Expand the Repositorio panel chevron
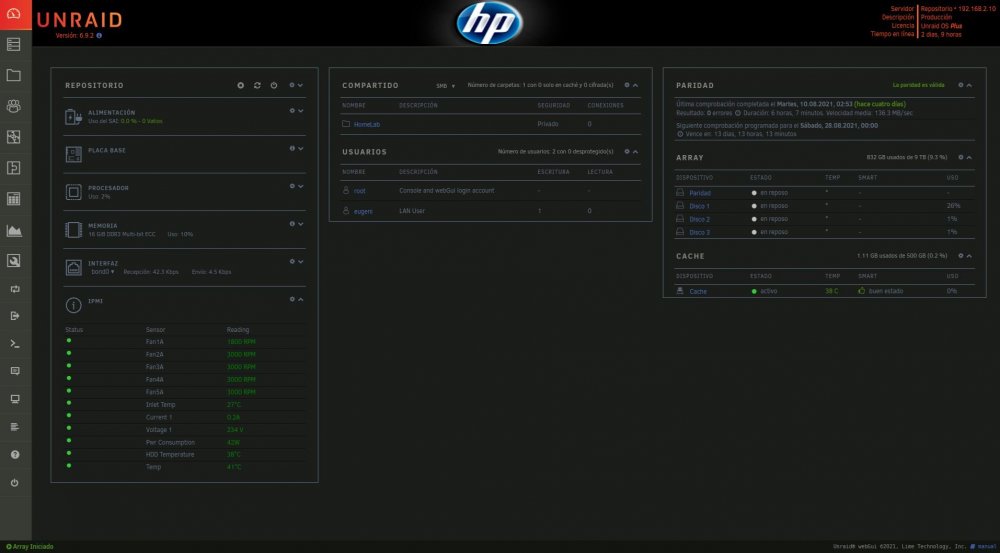 tap(300, 85)
